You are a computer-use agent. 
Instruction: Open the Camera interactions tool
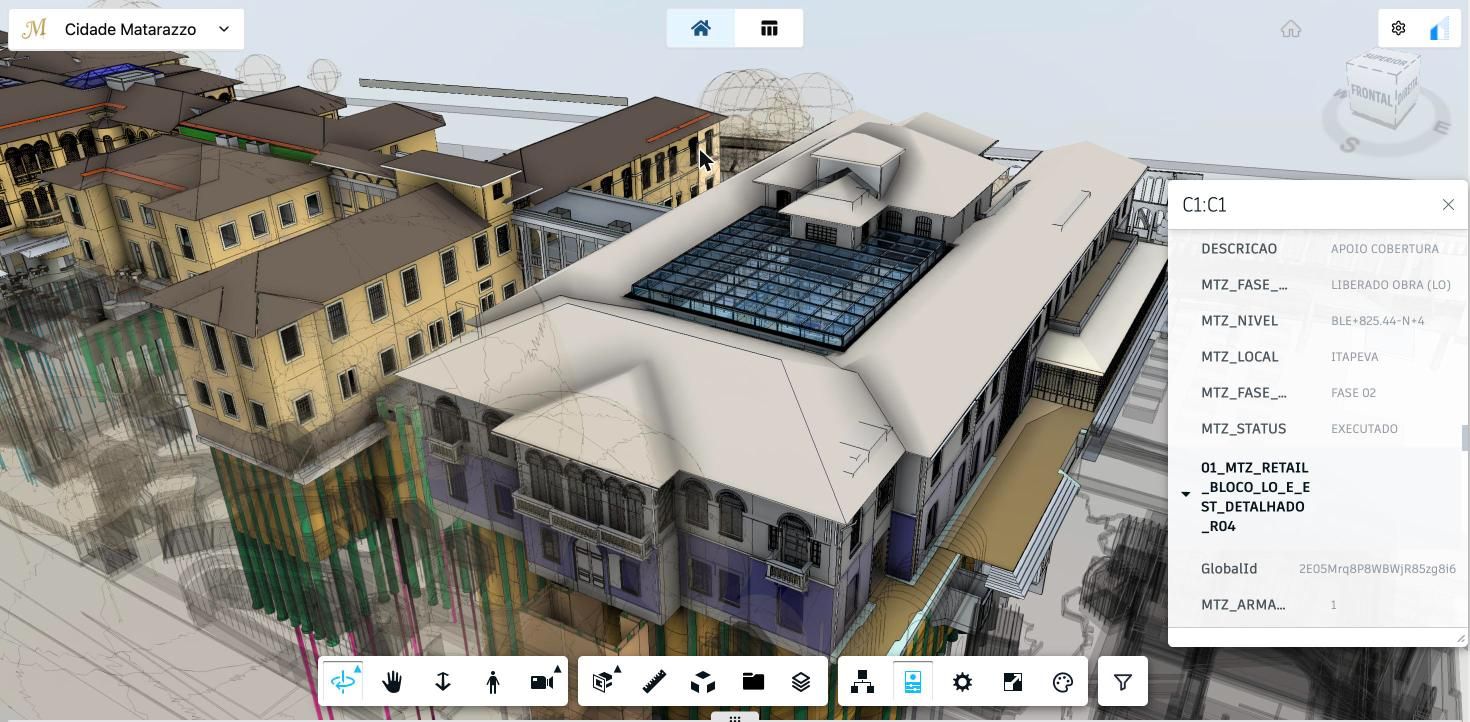tap(543, 682)
